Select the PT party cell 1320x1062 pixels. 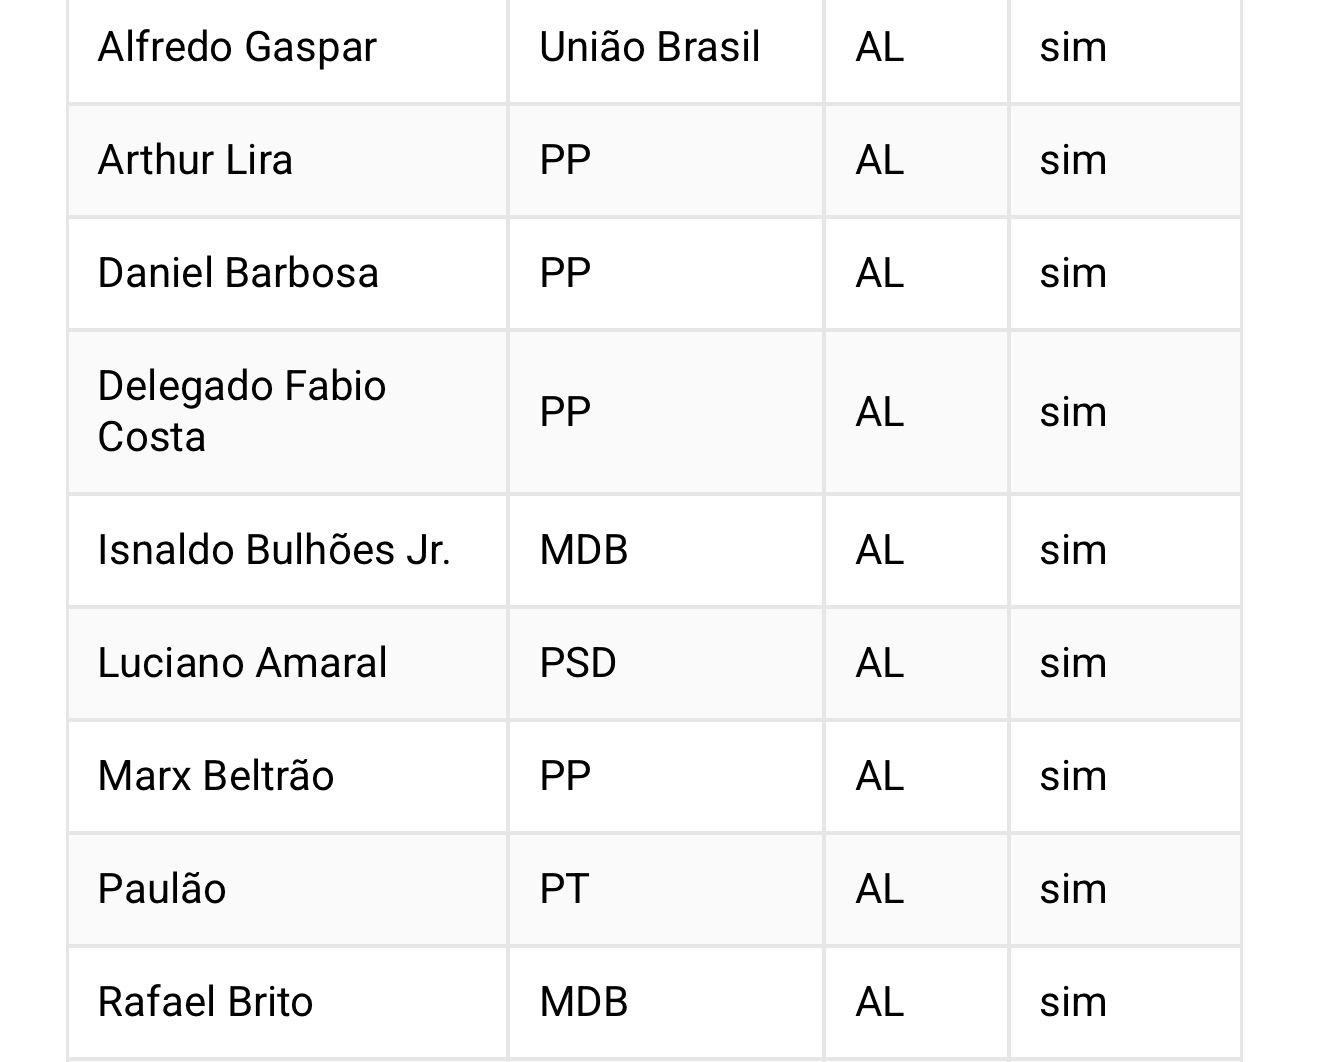pos(564,889)
